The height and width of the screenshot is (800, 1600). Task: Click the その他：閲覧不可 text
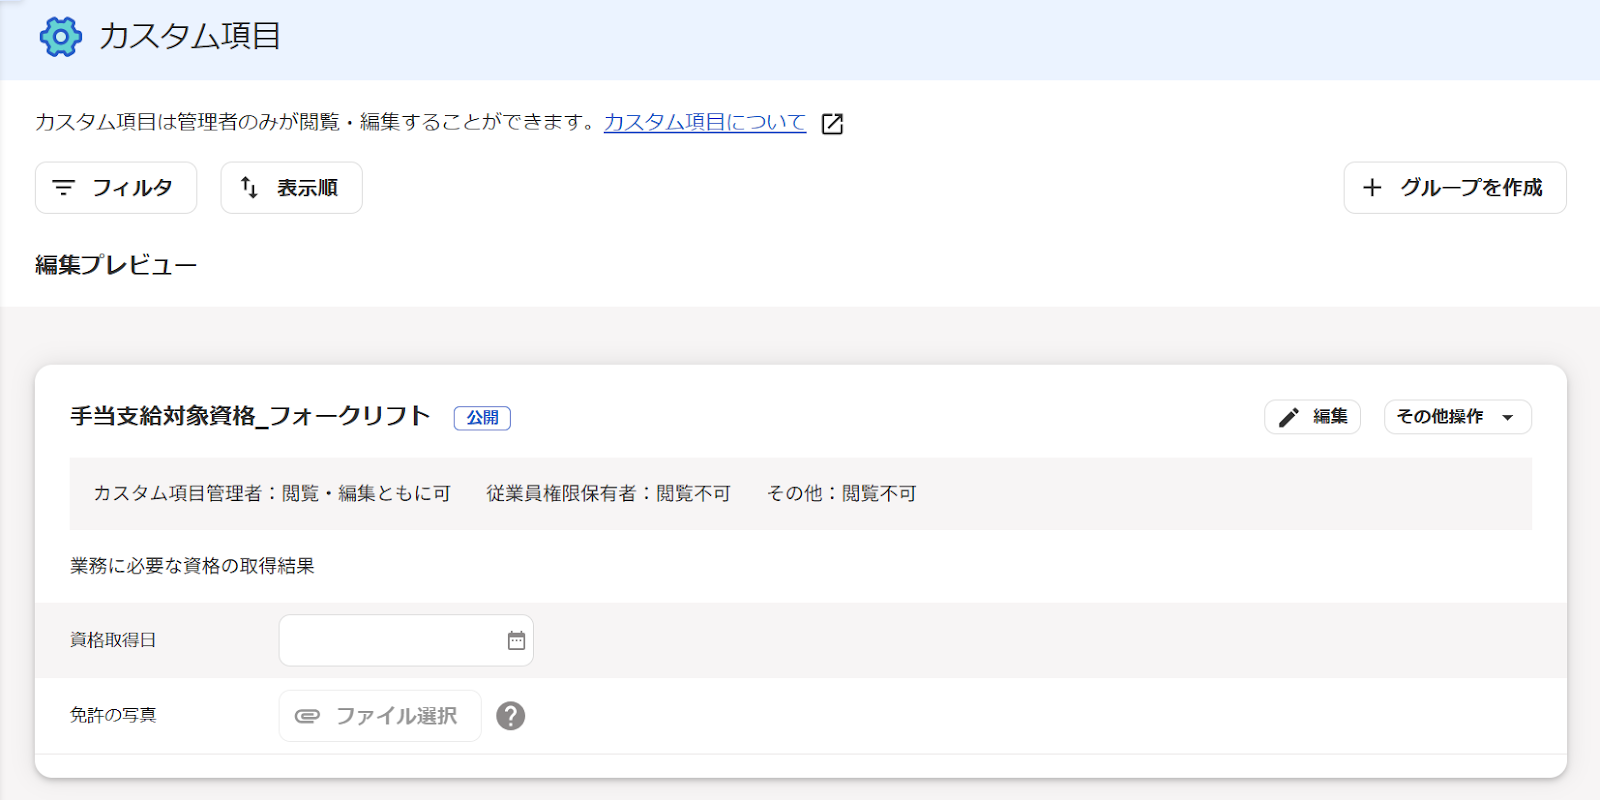coord(842,494)
